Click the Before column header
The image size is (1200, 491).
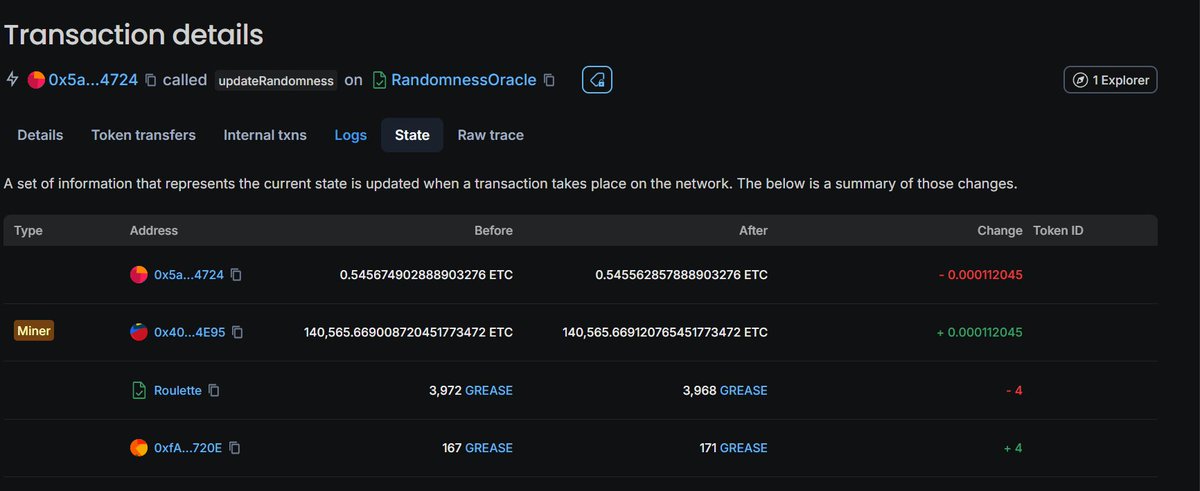tap(494, 230)
